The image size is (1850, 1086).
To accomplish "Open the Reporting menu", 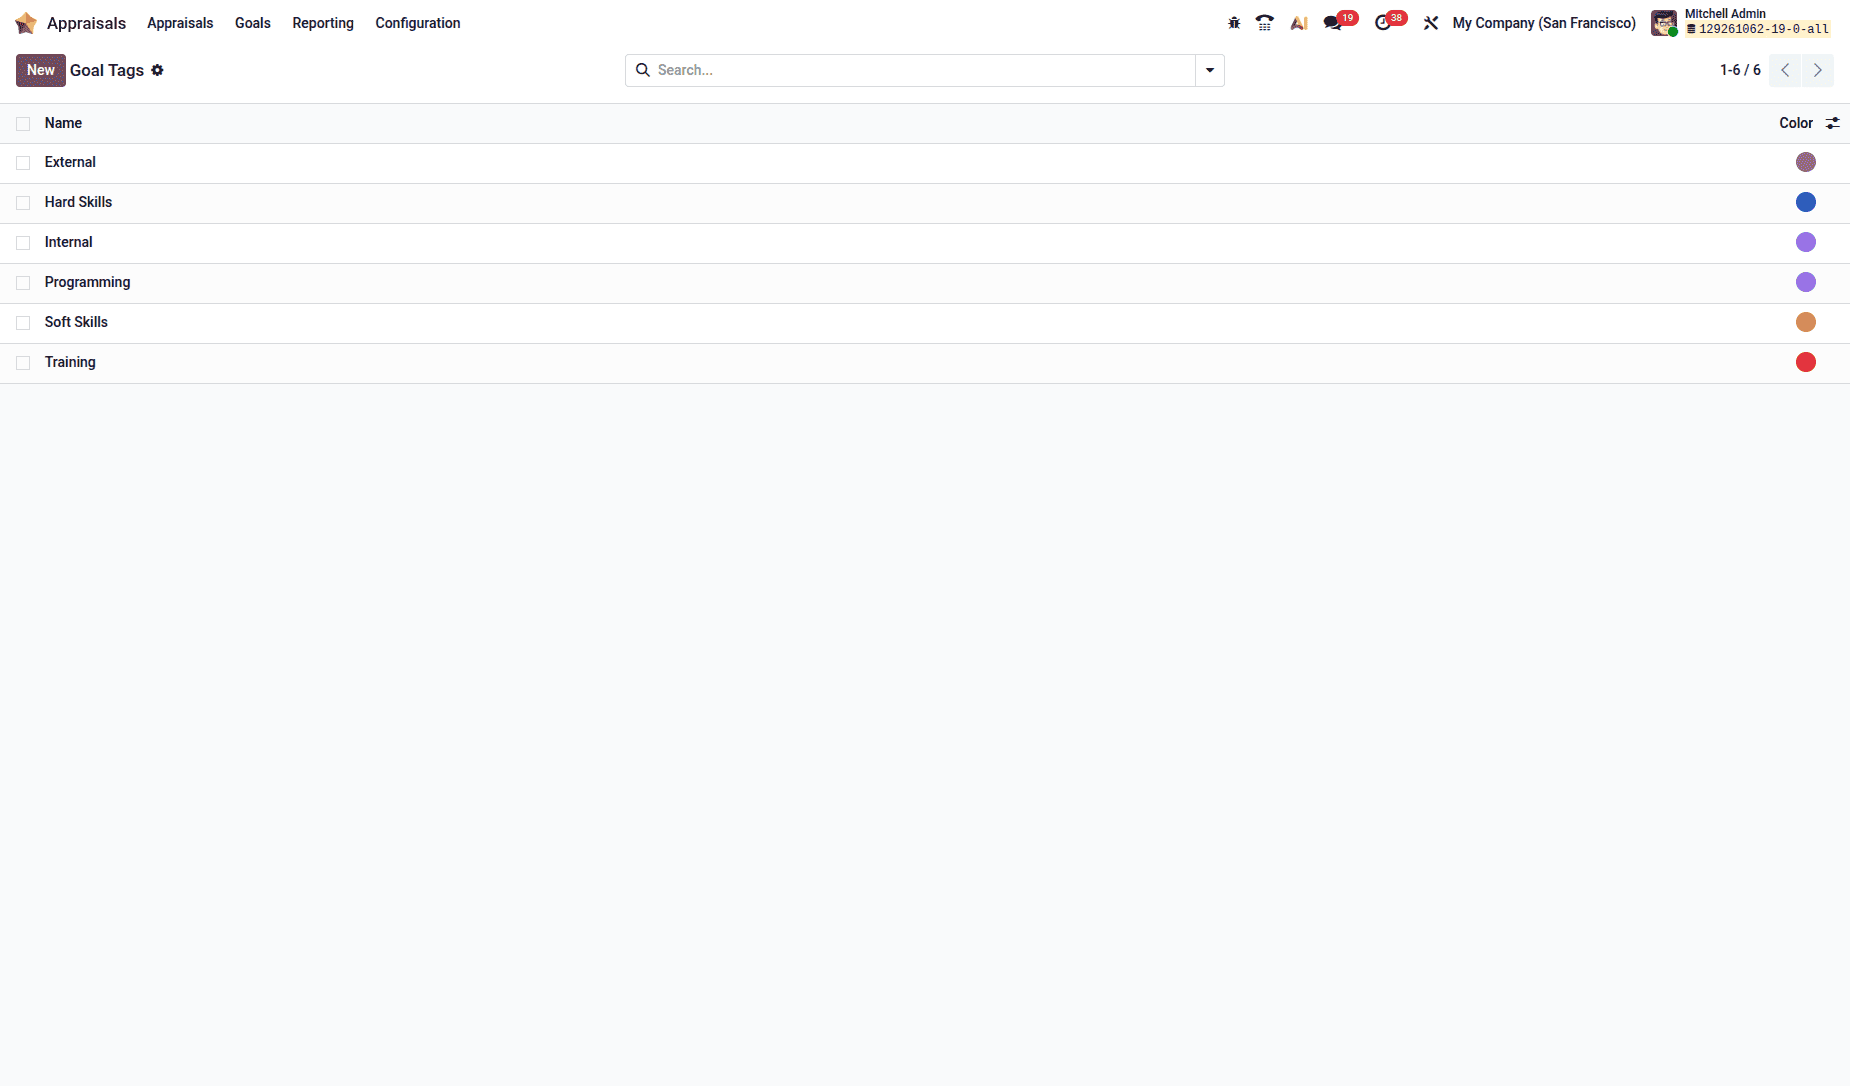I will [323, 23].
